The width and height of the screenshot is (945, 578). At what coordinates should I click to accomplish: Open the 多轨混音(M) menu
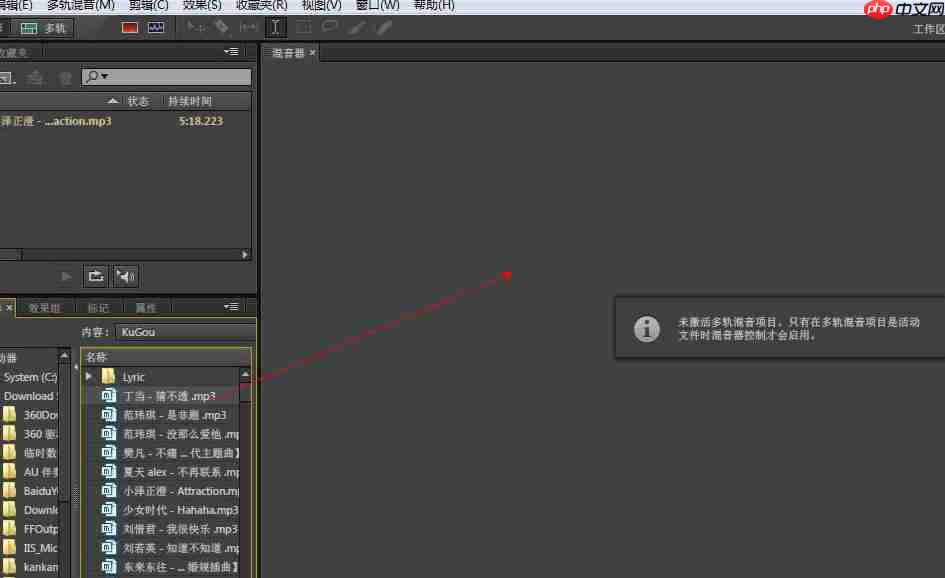(x=81, y=5)
